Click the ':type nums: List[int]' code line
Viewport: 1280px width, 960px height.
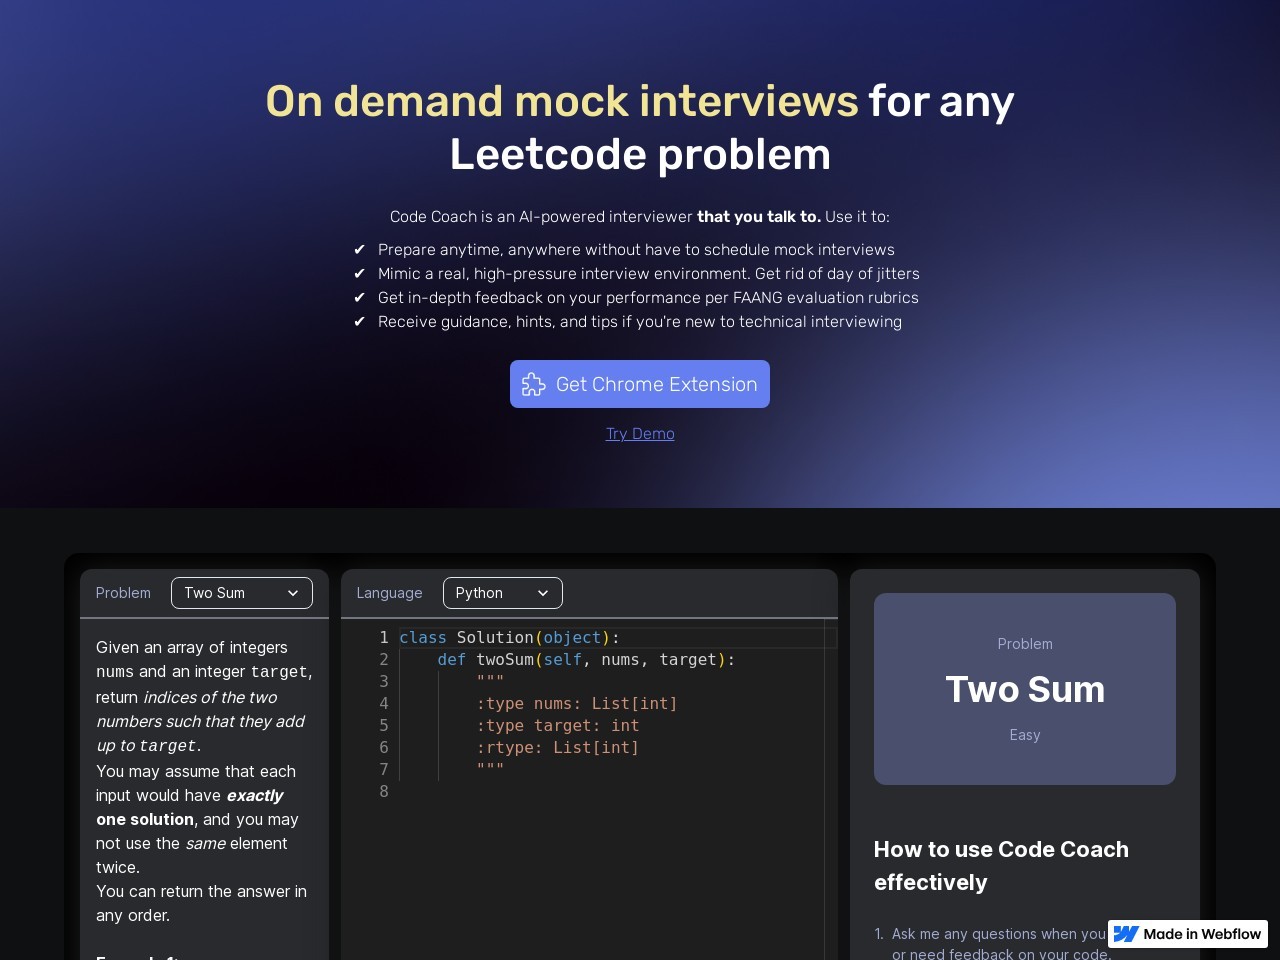tap(577, 703)
